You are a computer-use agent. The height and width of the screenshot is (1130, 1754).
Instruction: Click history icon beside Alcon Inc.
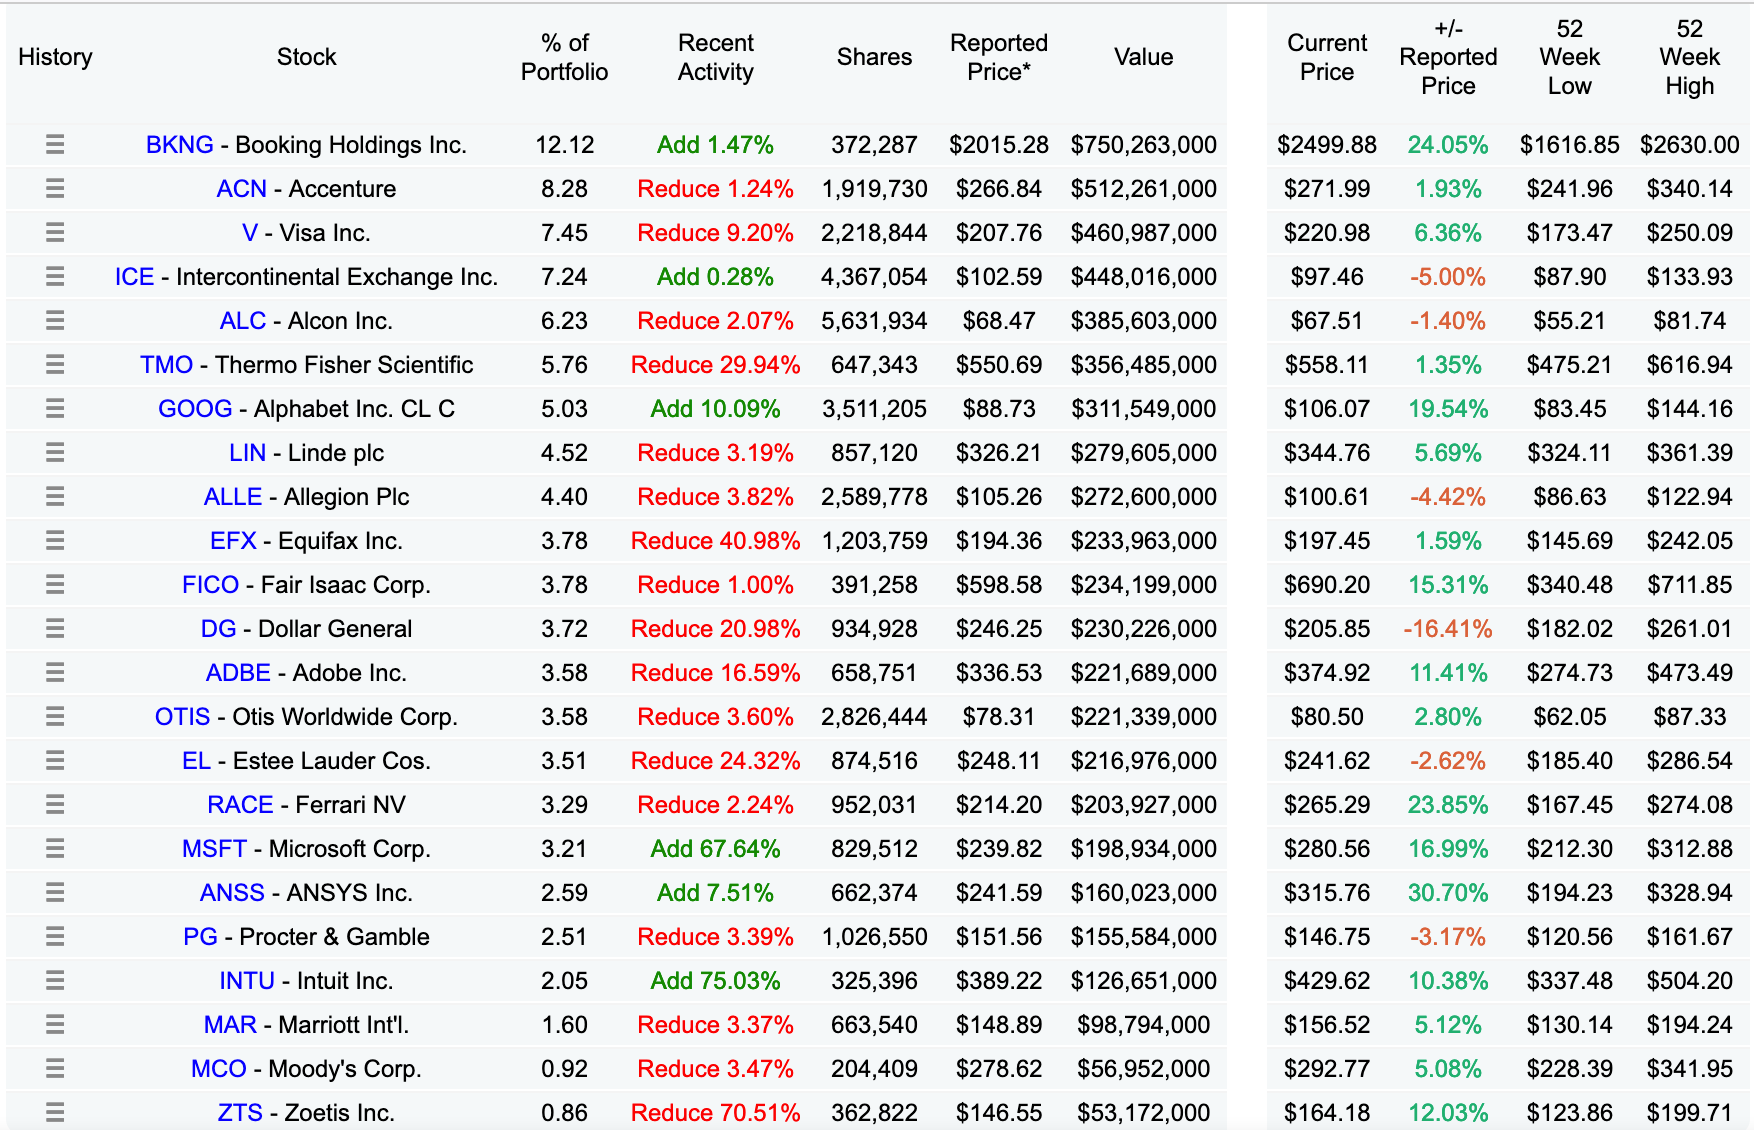point(55,321)
